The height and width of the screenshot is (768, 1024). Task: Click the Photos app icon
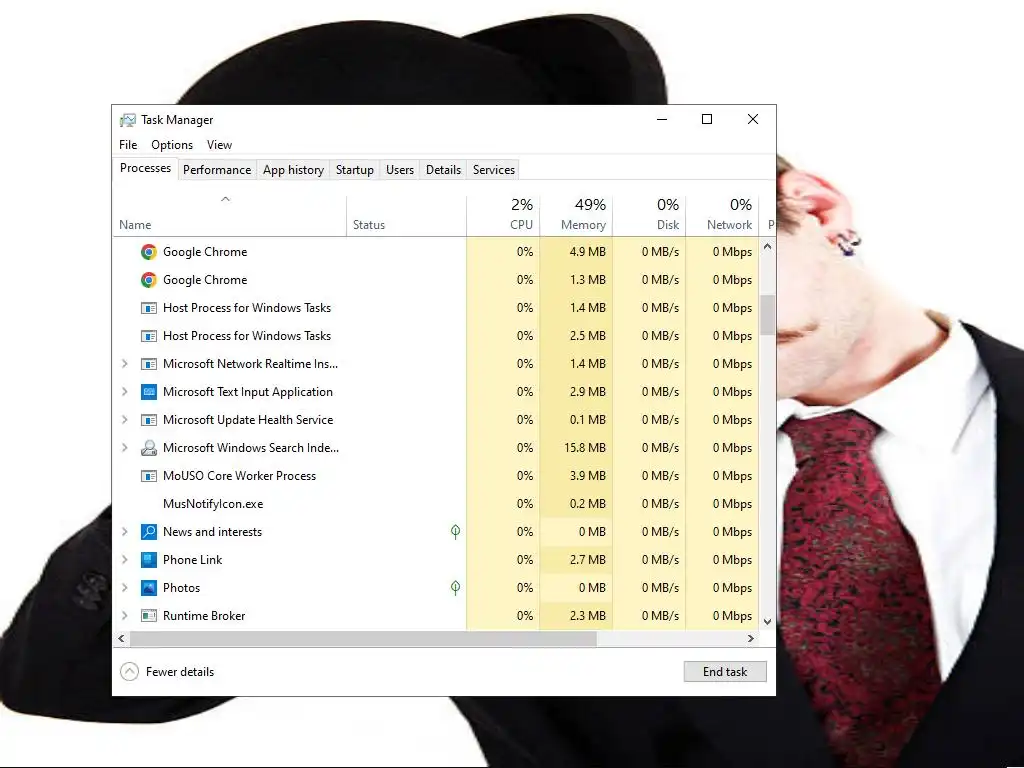[x=149, y=588]
